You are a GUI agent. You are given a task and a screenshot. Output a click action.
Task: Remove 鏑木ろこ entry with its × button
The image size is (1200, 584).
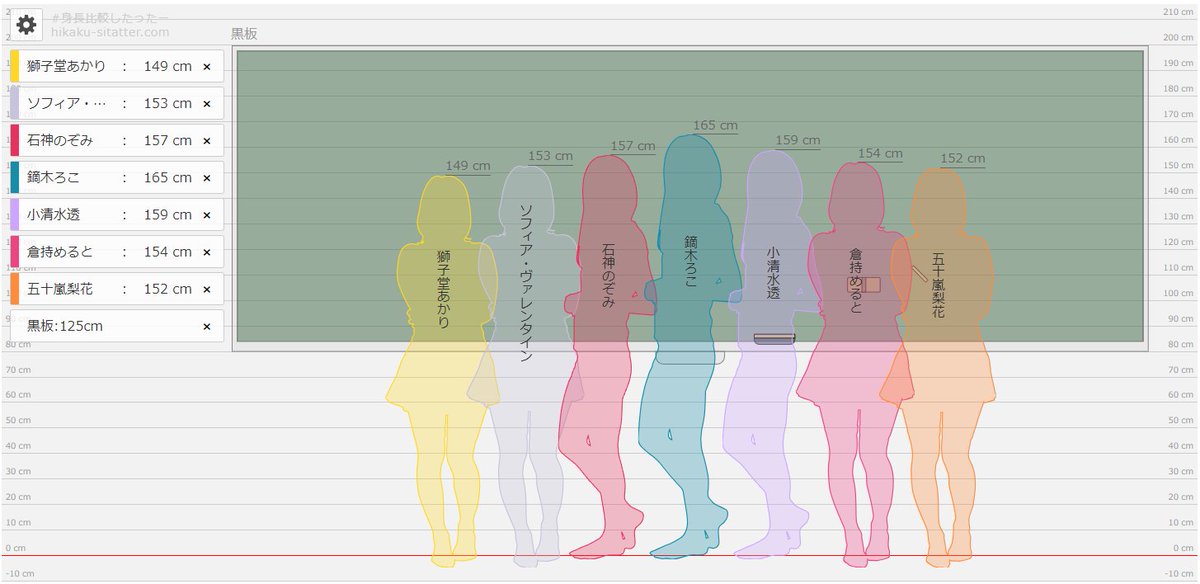tap(207, 178)
